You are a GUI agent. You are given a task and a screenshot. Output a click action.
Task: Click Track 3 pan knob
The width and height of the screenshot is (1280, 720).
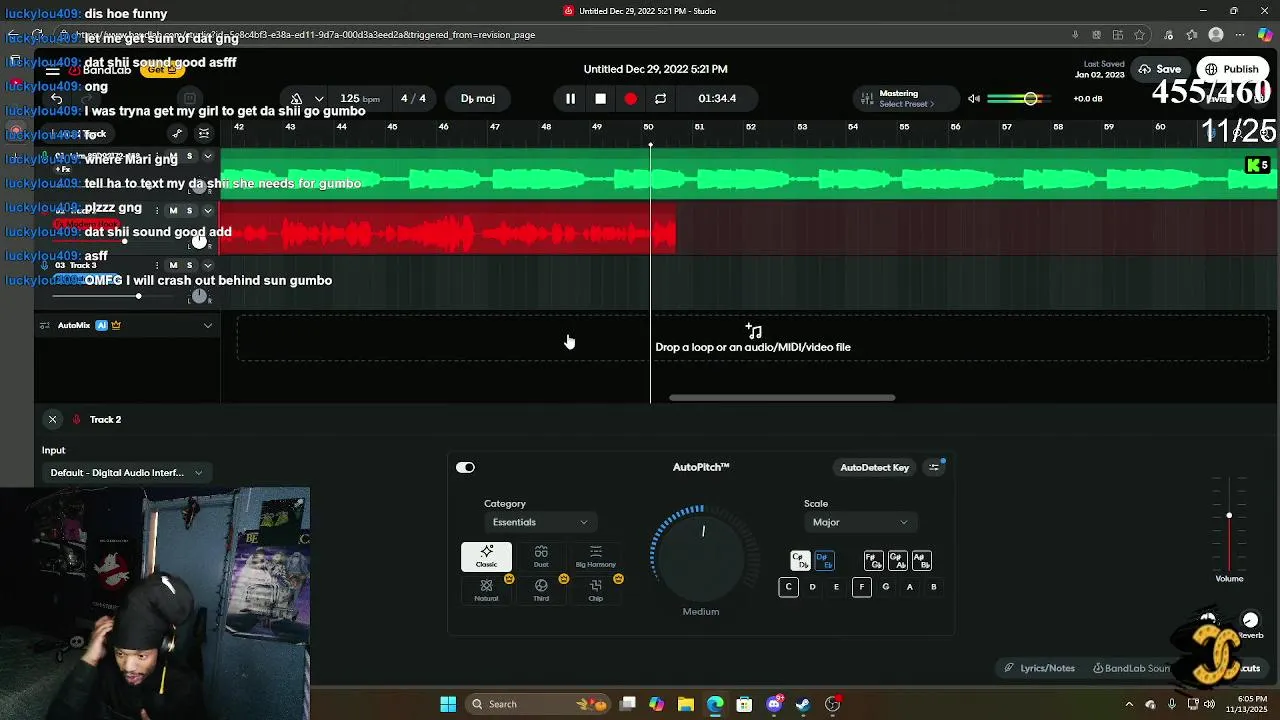(200, 295)
